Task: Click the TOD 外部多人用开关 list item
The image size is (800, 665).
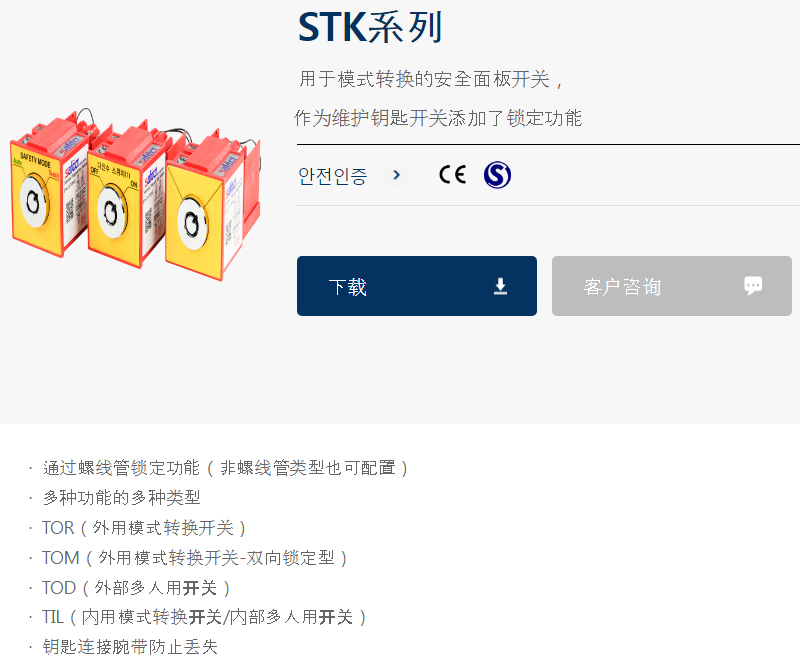Action: (x=136, y=588)
